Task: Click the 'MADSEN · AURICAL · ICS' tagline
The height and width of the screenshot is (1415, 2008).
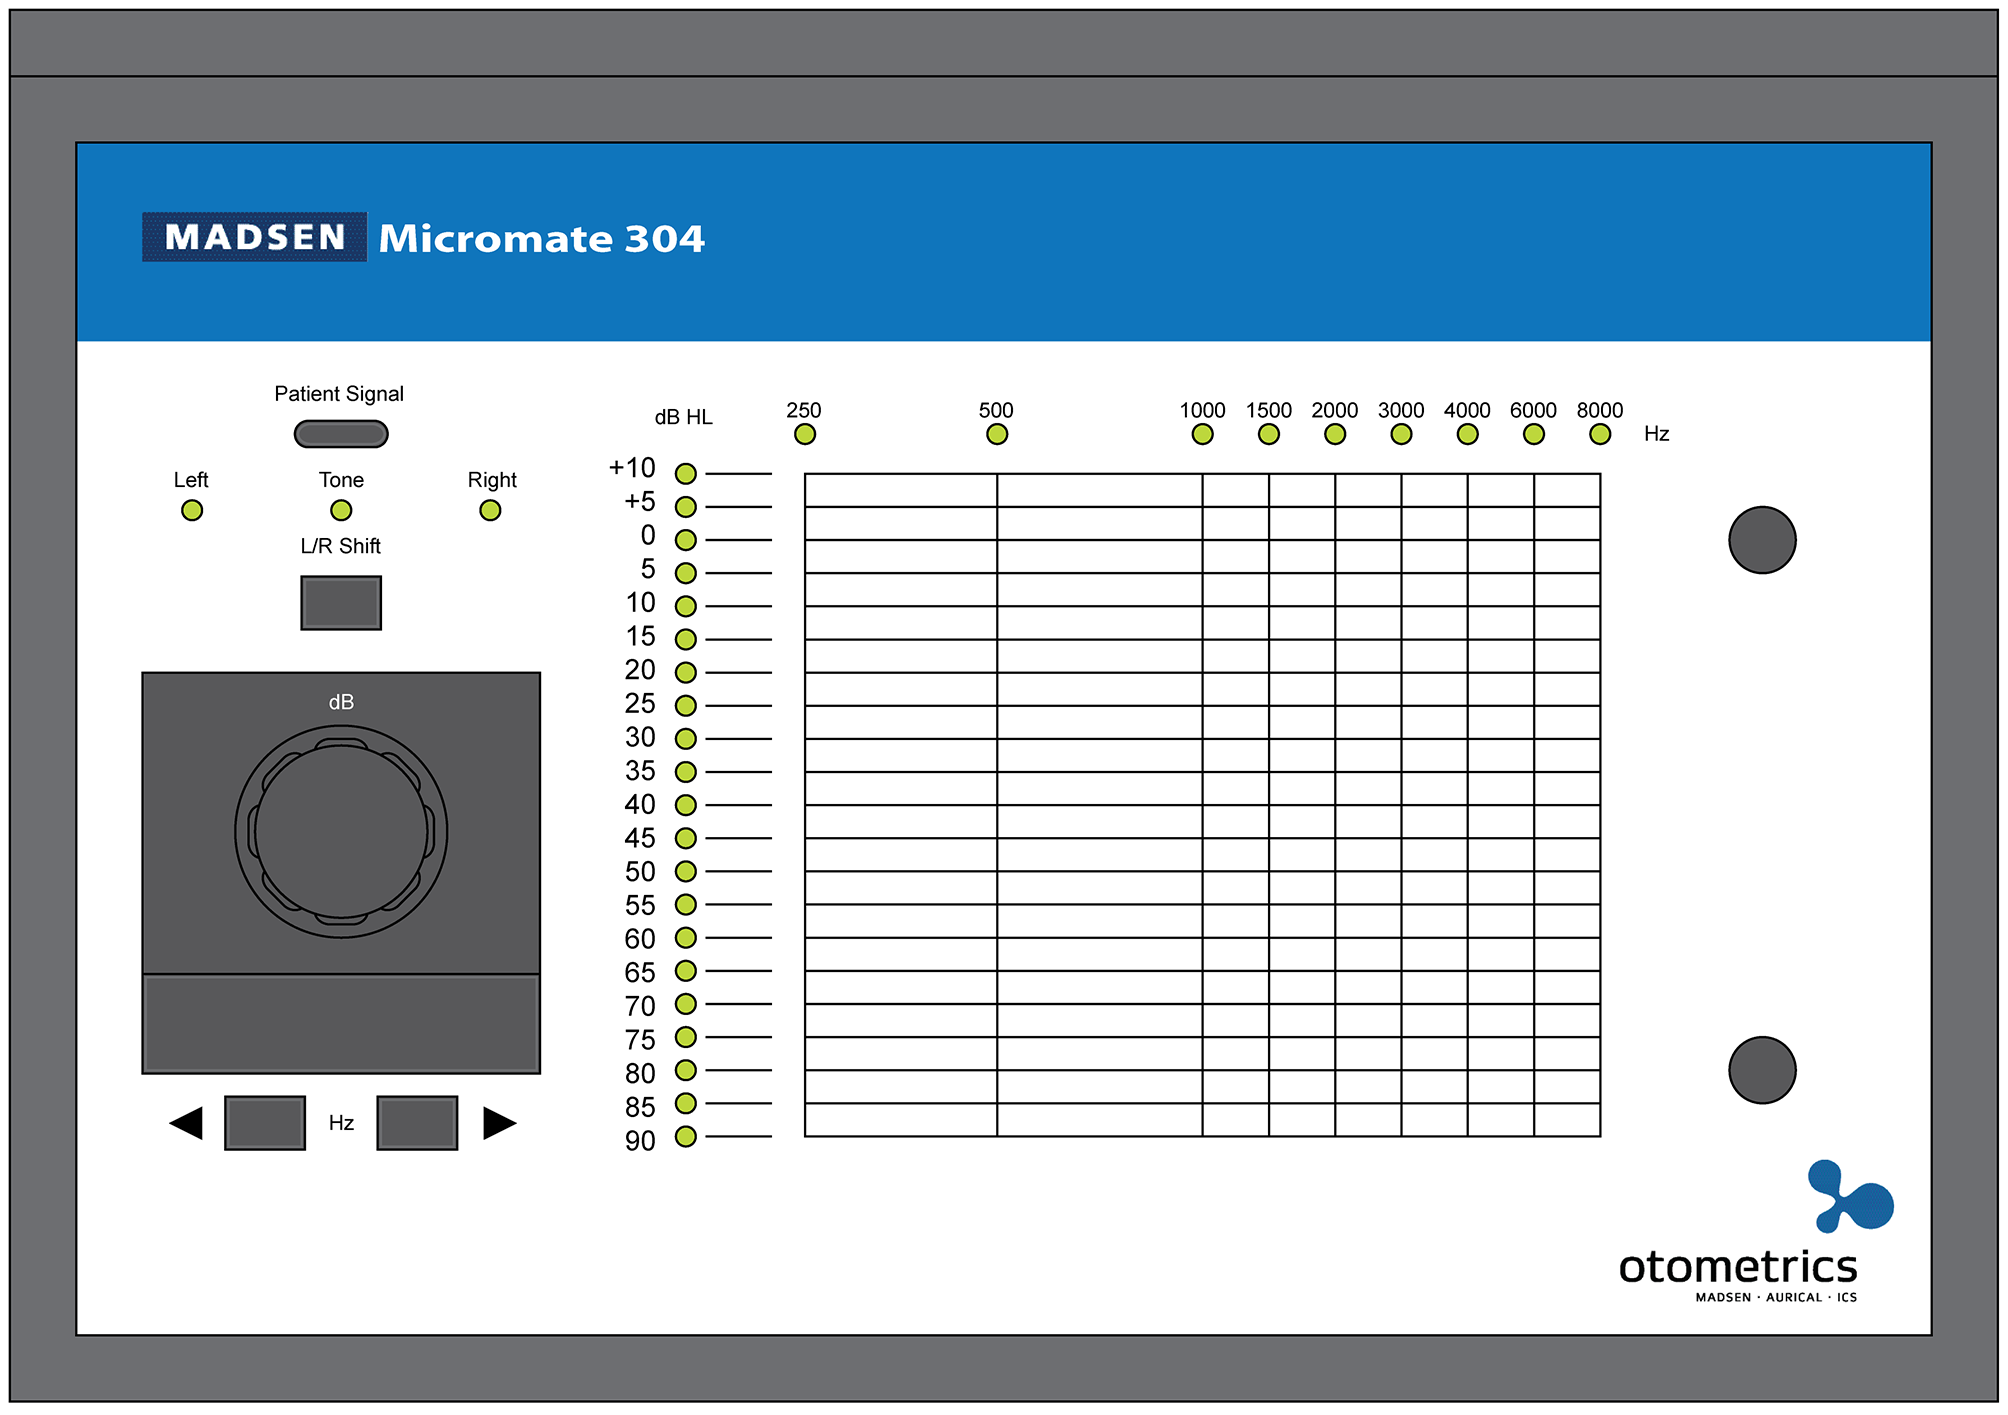Action: (x=1776, y=1297)
